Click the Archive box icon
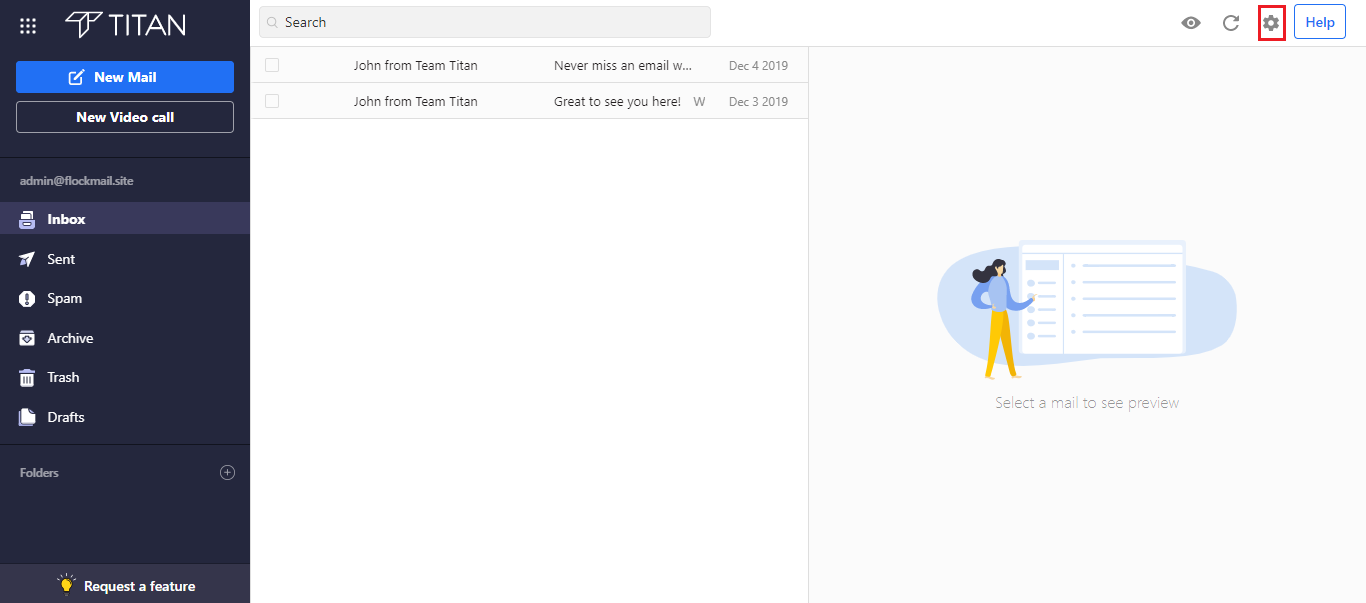Image resolution: width=1366 pixels, height=603 pixels. 28,338
